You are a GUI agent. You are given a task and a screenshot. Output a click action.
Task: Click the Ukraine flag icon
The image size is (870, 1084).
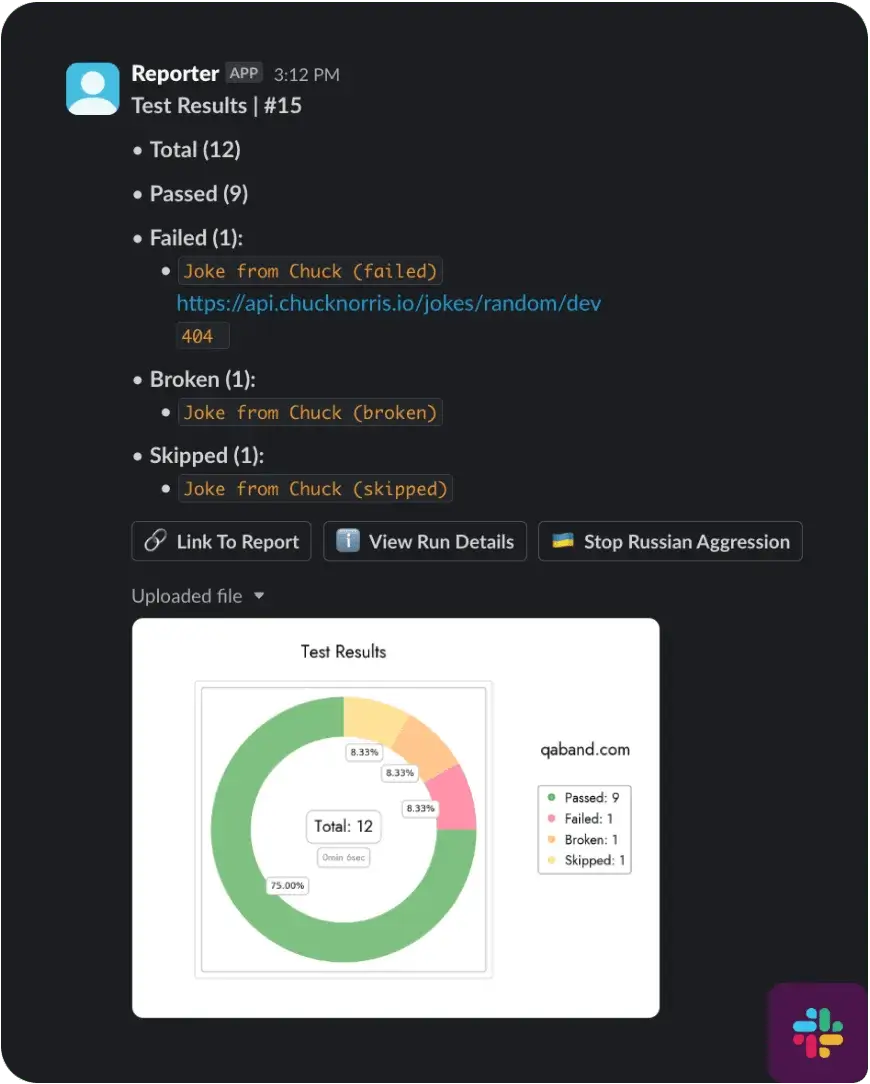coord(563,541)
